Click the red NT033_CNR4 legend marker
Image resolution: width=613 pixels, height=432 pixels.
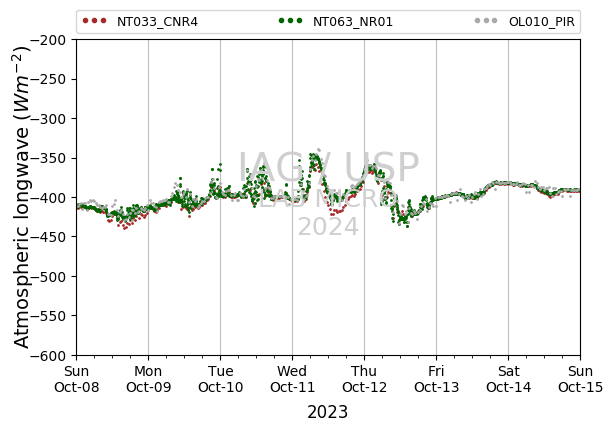point(94,21)
